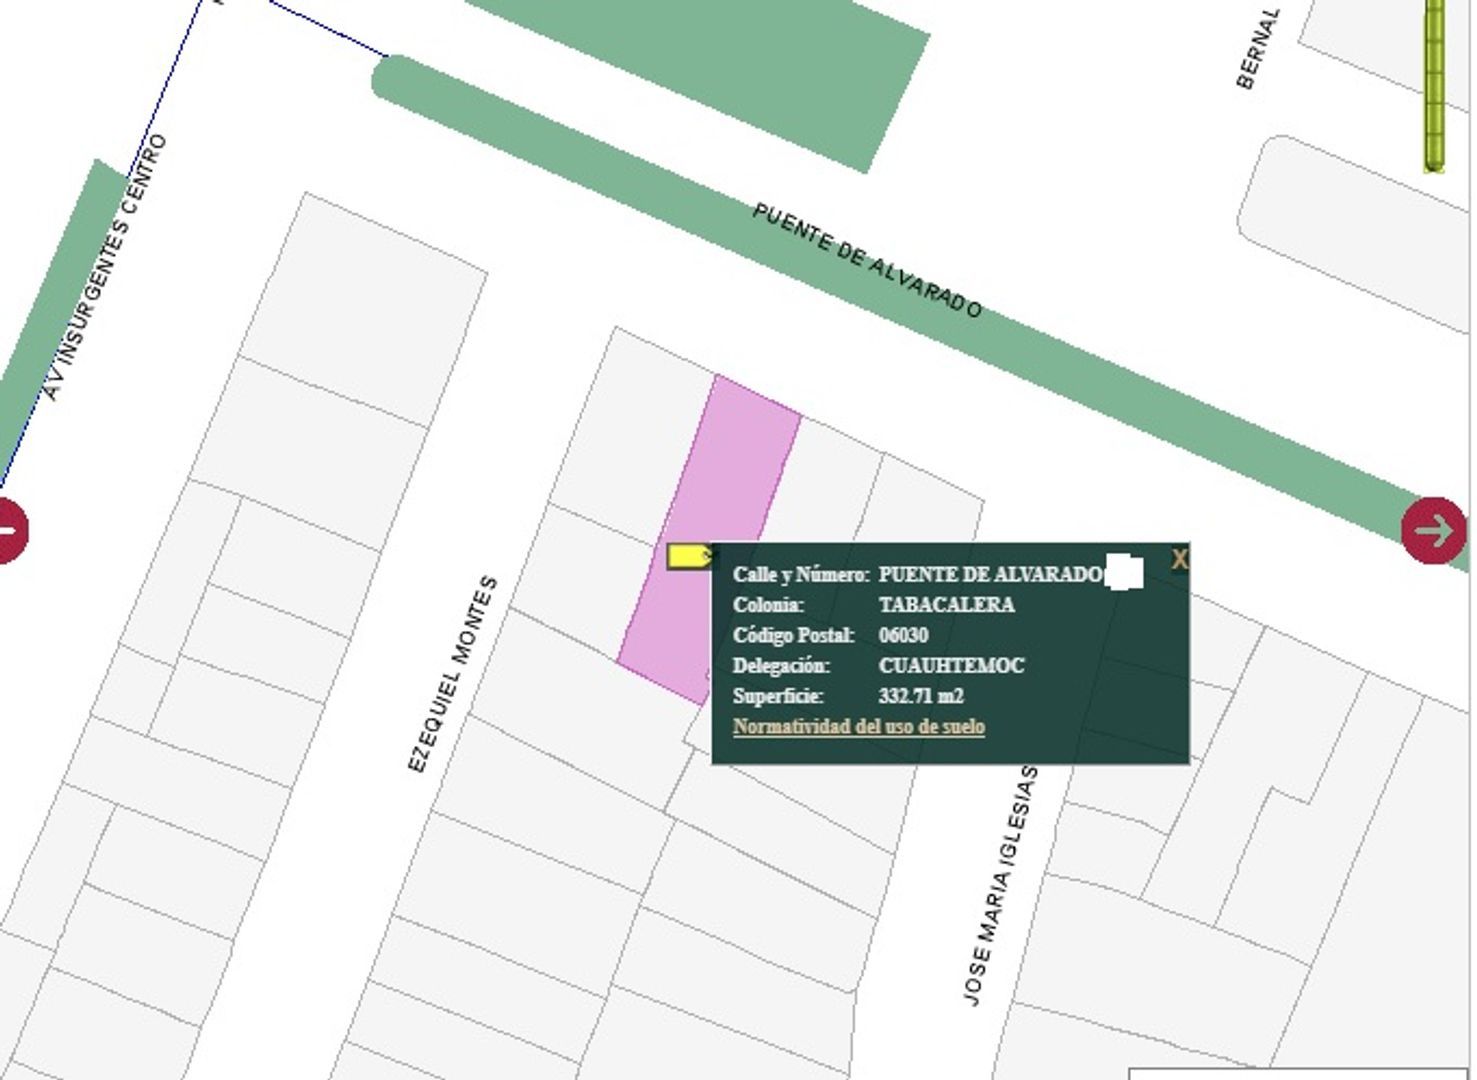Click the CUAUHTEMOC delegación value
The image size is (1477, 1080).
click(951, 666)
